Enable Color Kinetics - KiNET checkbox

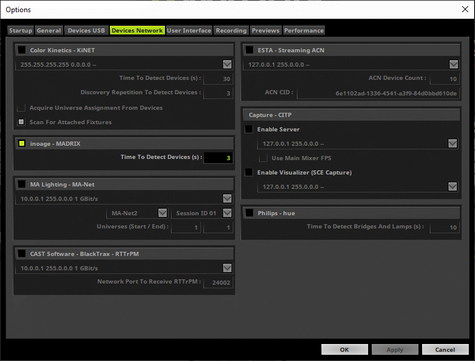tap(22, 50)
